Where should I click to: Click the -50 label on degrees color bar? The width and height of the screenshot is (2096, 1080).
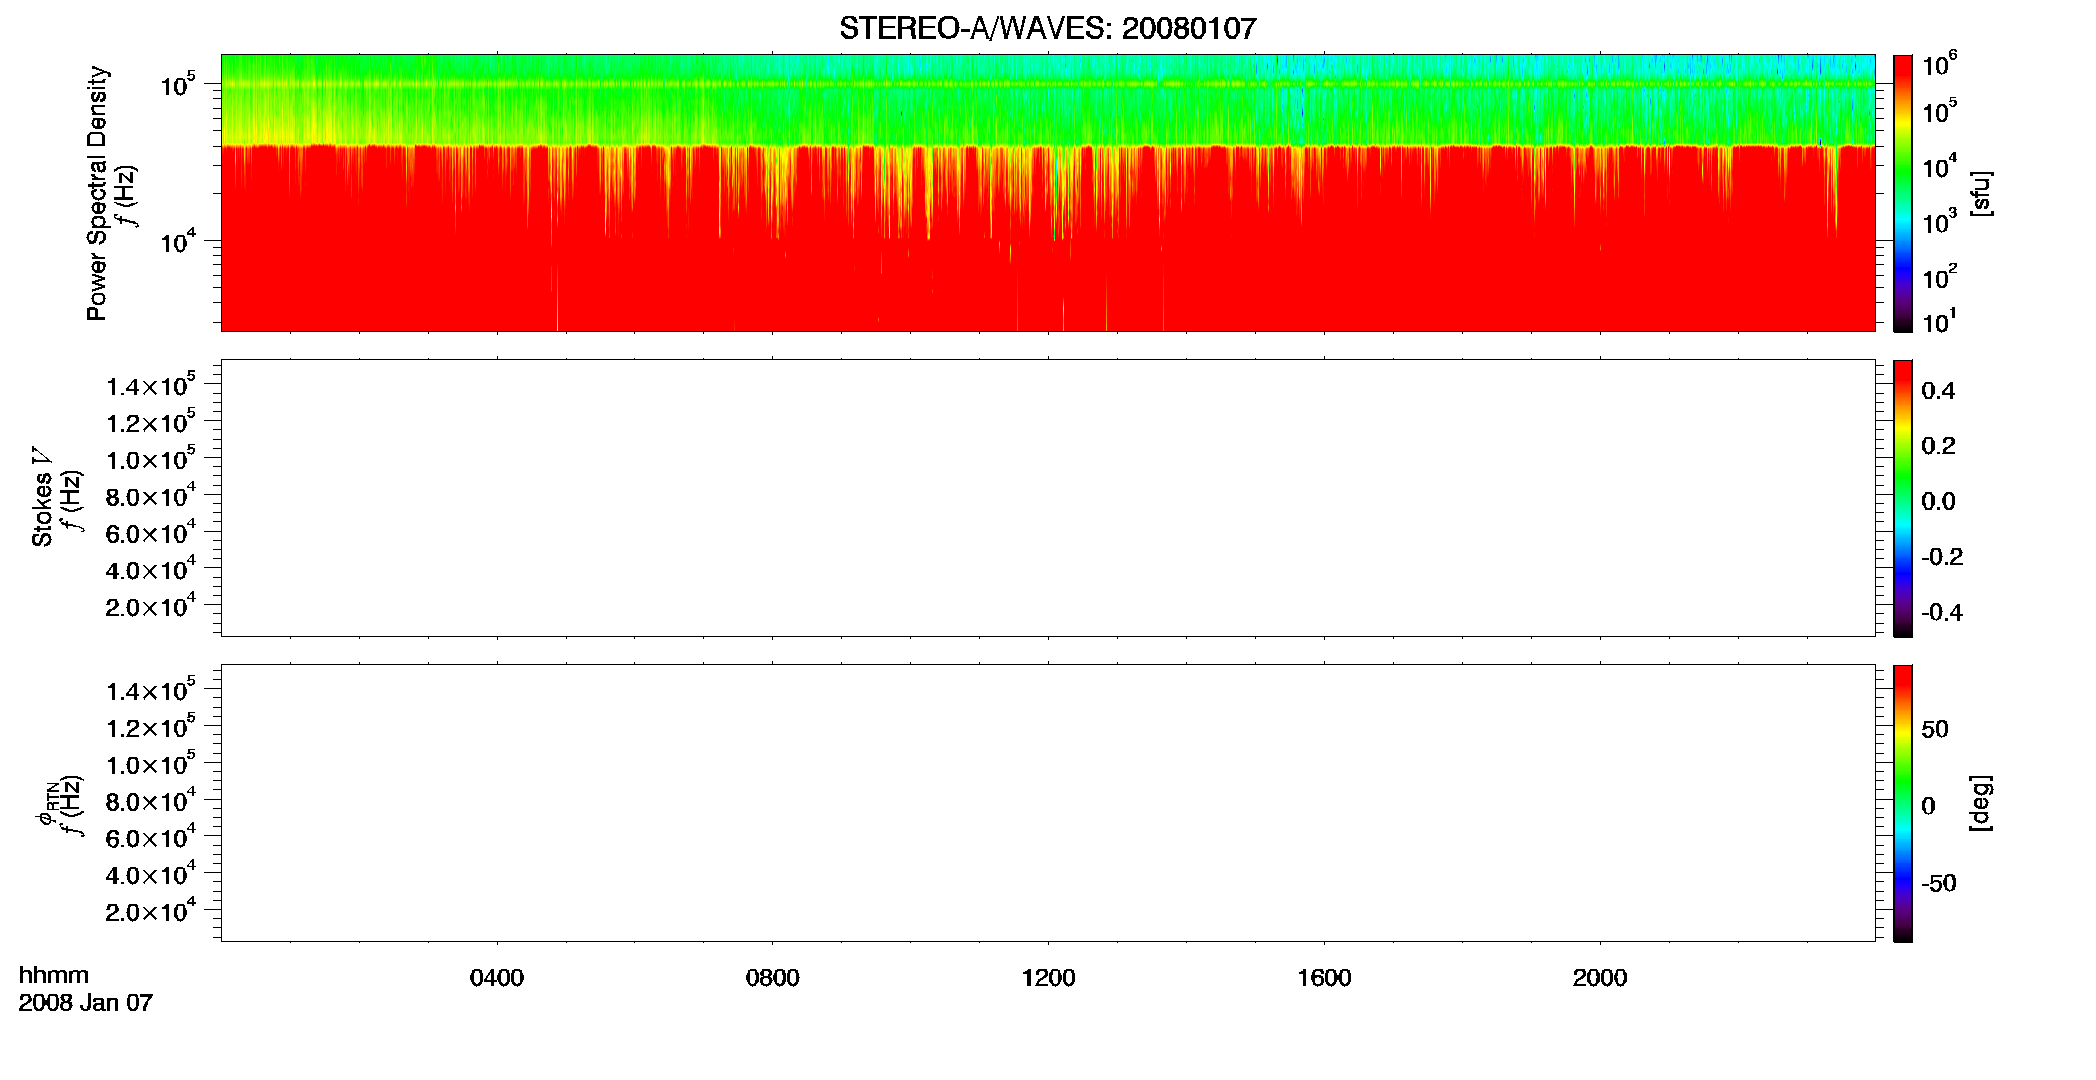1939,884
